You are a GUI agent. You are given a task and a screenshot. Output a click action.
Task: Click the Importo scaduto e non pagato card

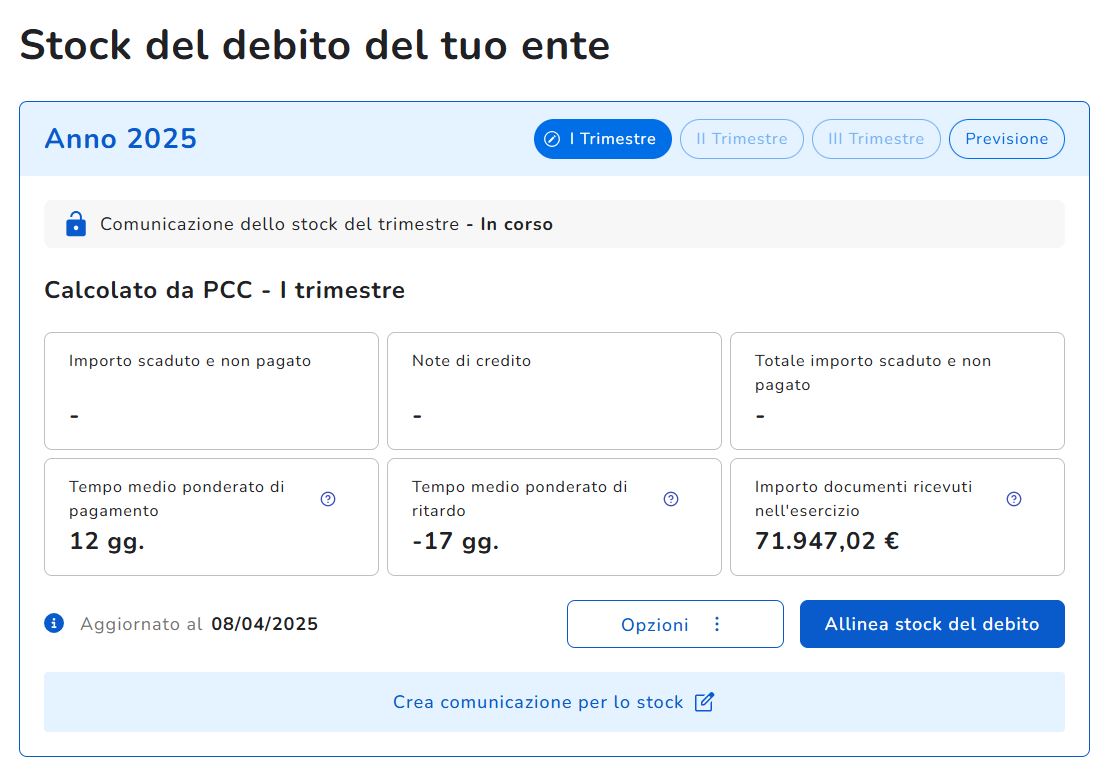pos(211,391)
